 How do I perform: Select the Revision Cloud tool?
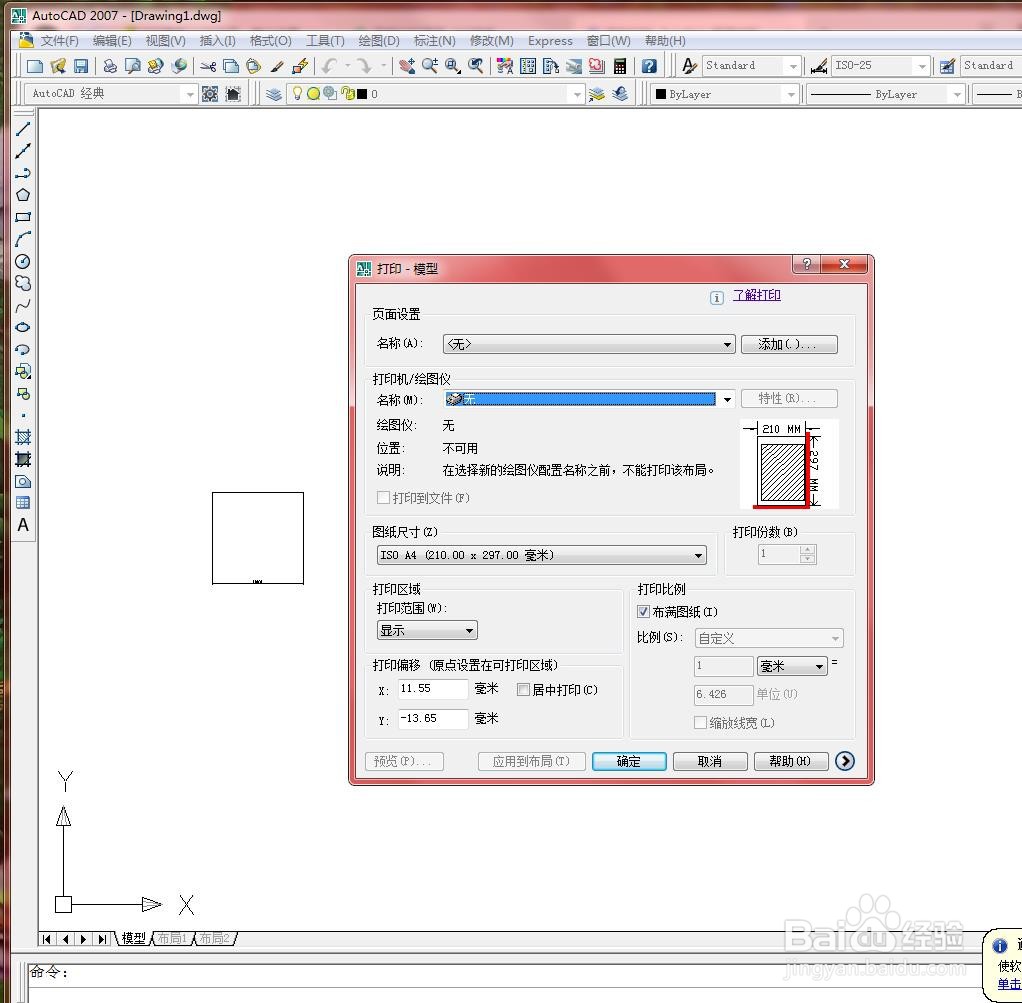[23, 283]
